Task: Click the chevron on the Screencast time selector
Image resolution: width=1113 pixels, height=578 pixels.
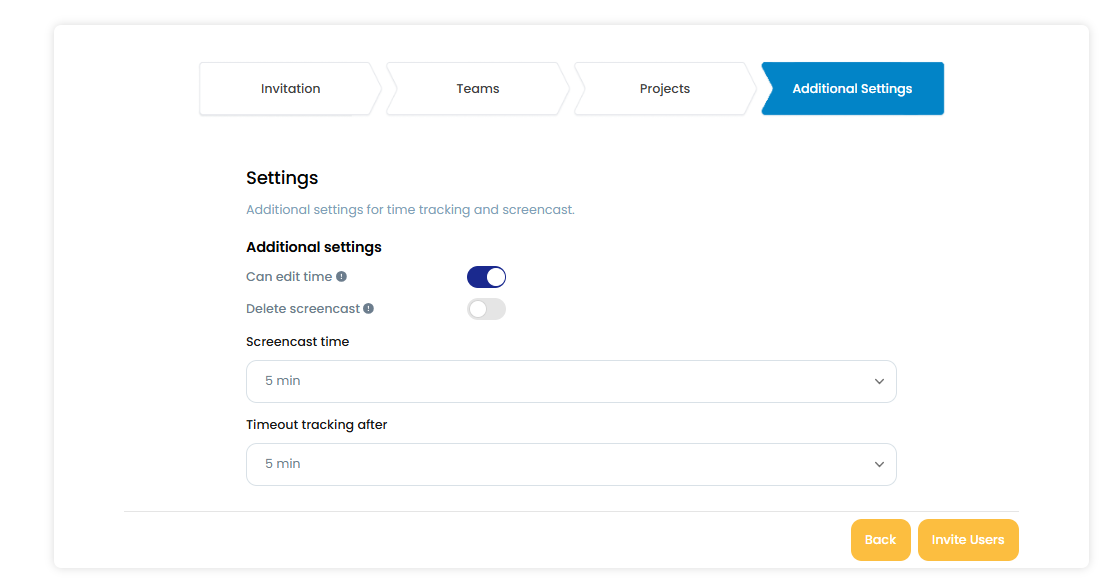Action: [x=879, y=381]
